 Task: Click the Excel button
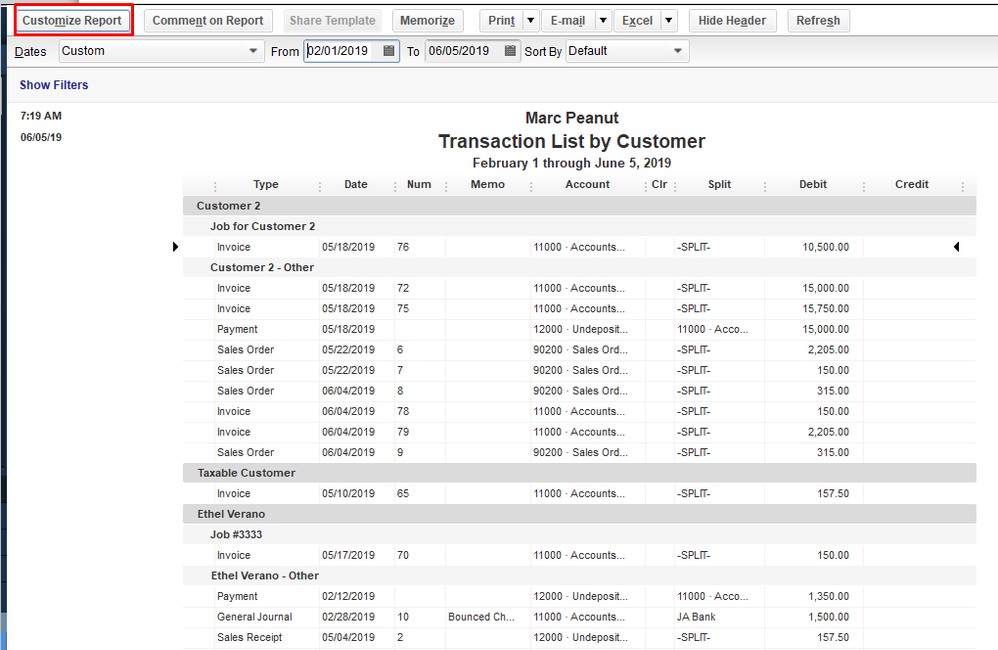point(637,20)
